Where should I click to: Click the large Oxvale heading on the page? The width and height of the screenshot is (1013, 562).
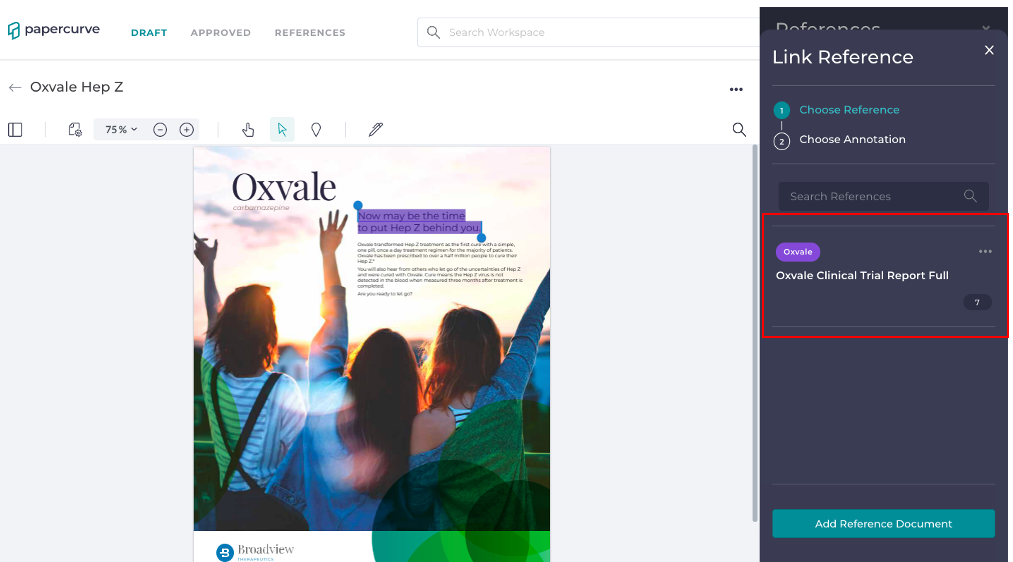(284, 188)
